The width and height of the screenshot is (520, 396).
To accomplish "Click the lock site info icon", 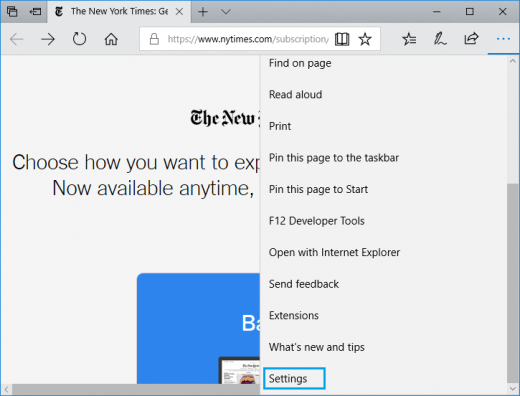I will pos(154,39).
